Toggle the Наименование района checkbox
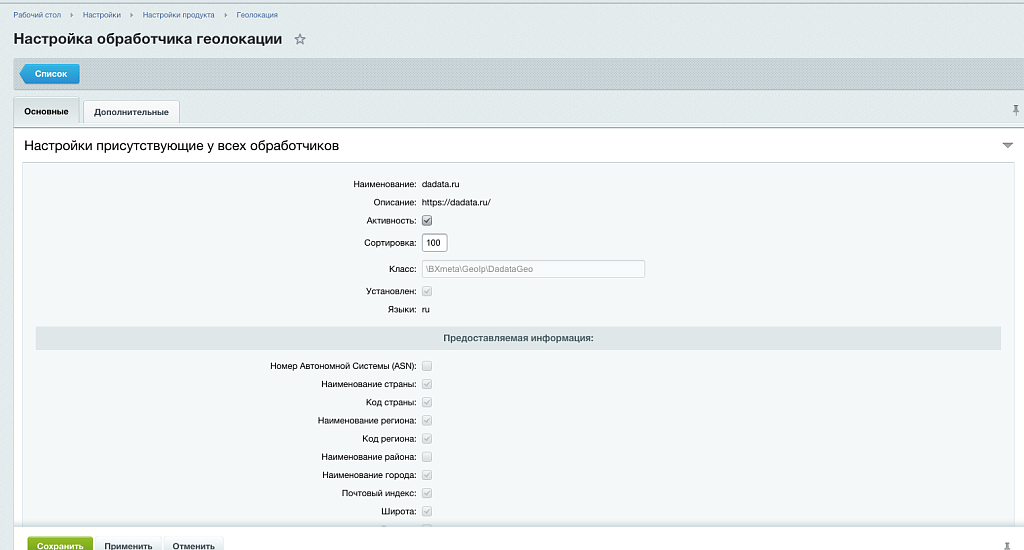Image resolution: width=1024 pixels, height=550 pixels. [x=427, y=456]
